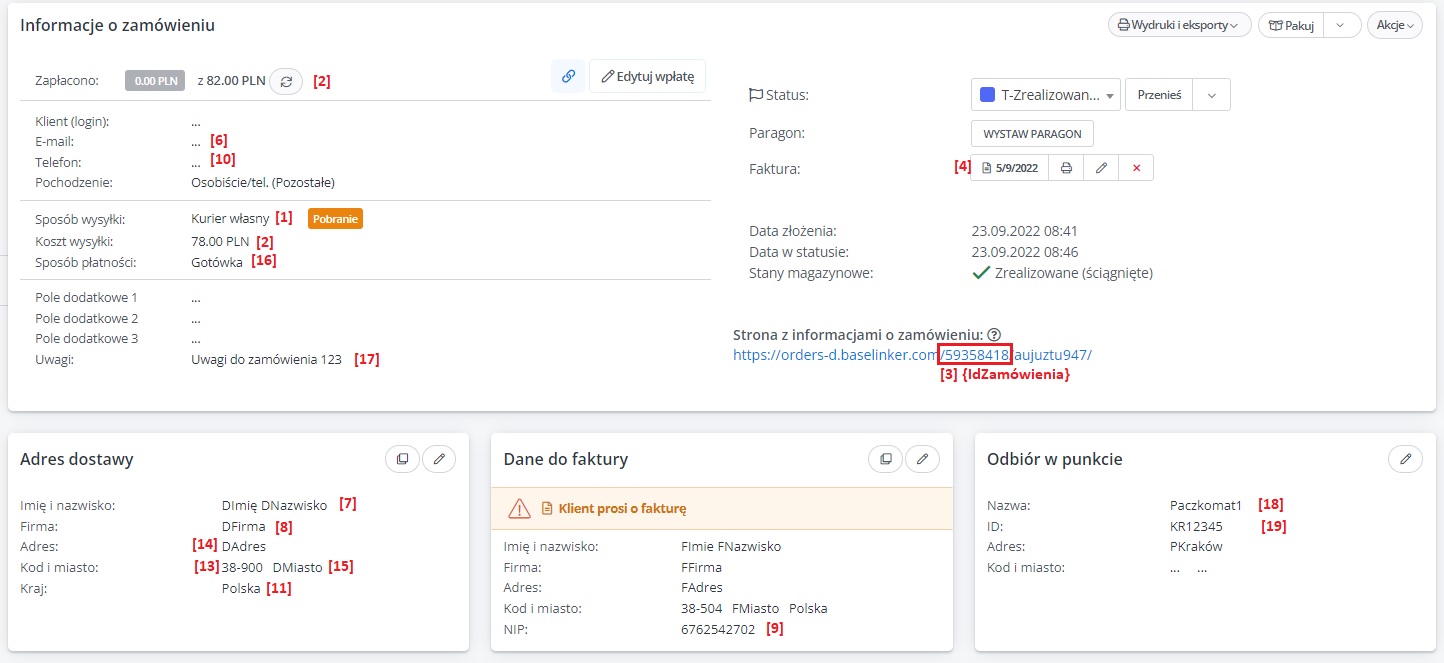The width and height of the screenshot is (1444, 663).
Task: Edit the Odbiór w punkcie section
Action: (1406, 459)
